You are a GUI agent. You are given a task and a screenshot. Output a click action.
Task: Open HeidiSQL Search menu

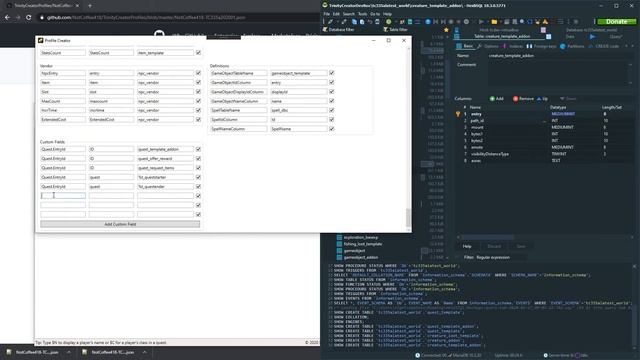click(x=349, y=14)
